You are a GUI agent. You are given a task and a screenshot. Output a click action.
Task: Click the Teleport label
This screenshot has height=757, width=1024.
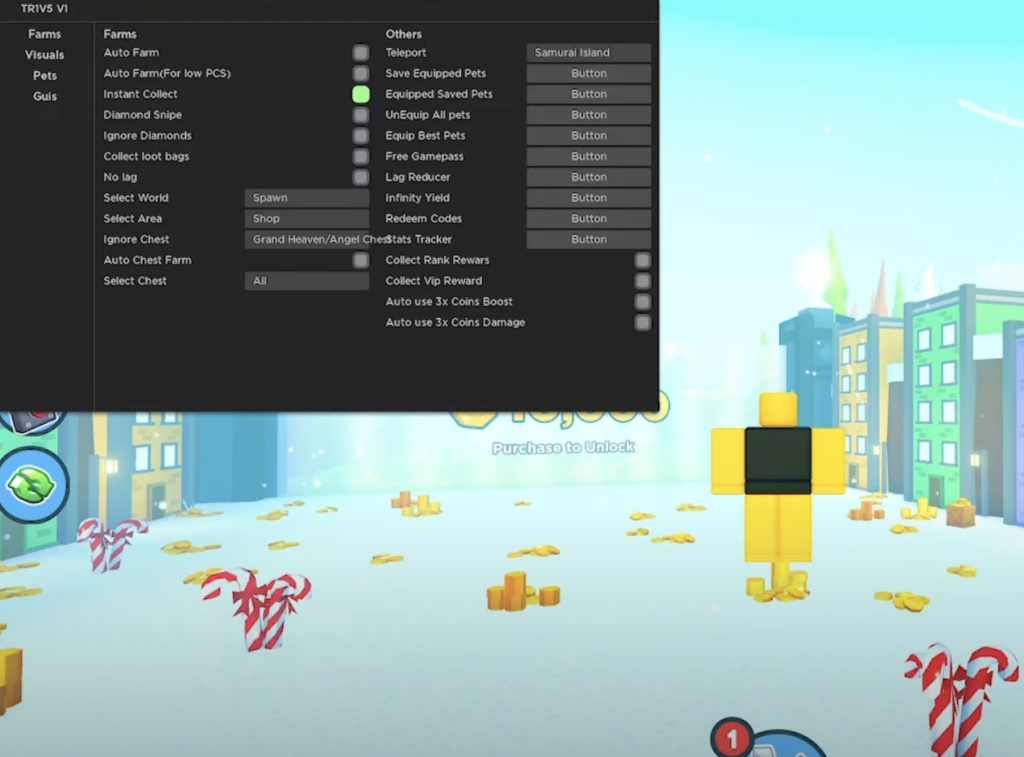point(406,52)
